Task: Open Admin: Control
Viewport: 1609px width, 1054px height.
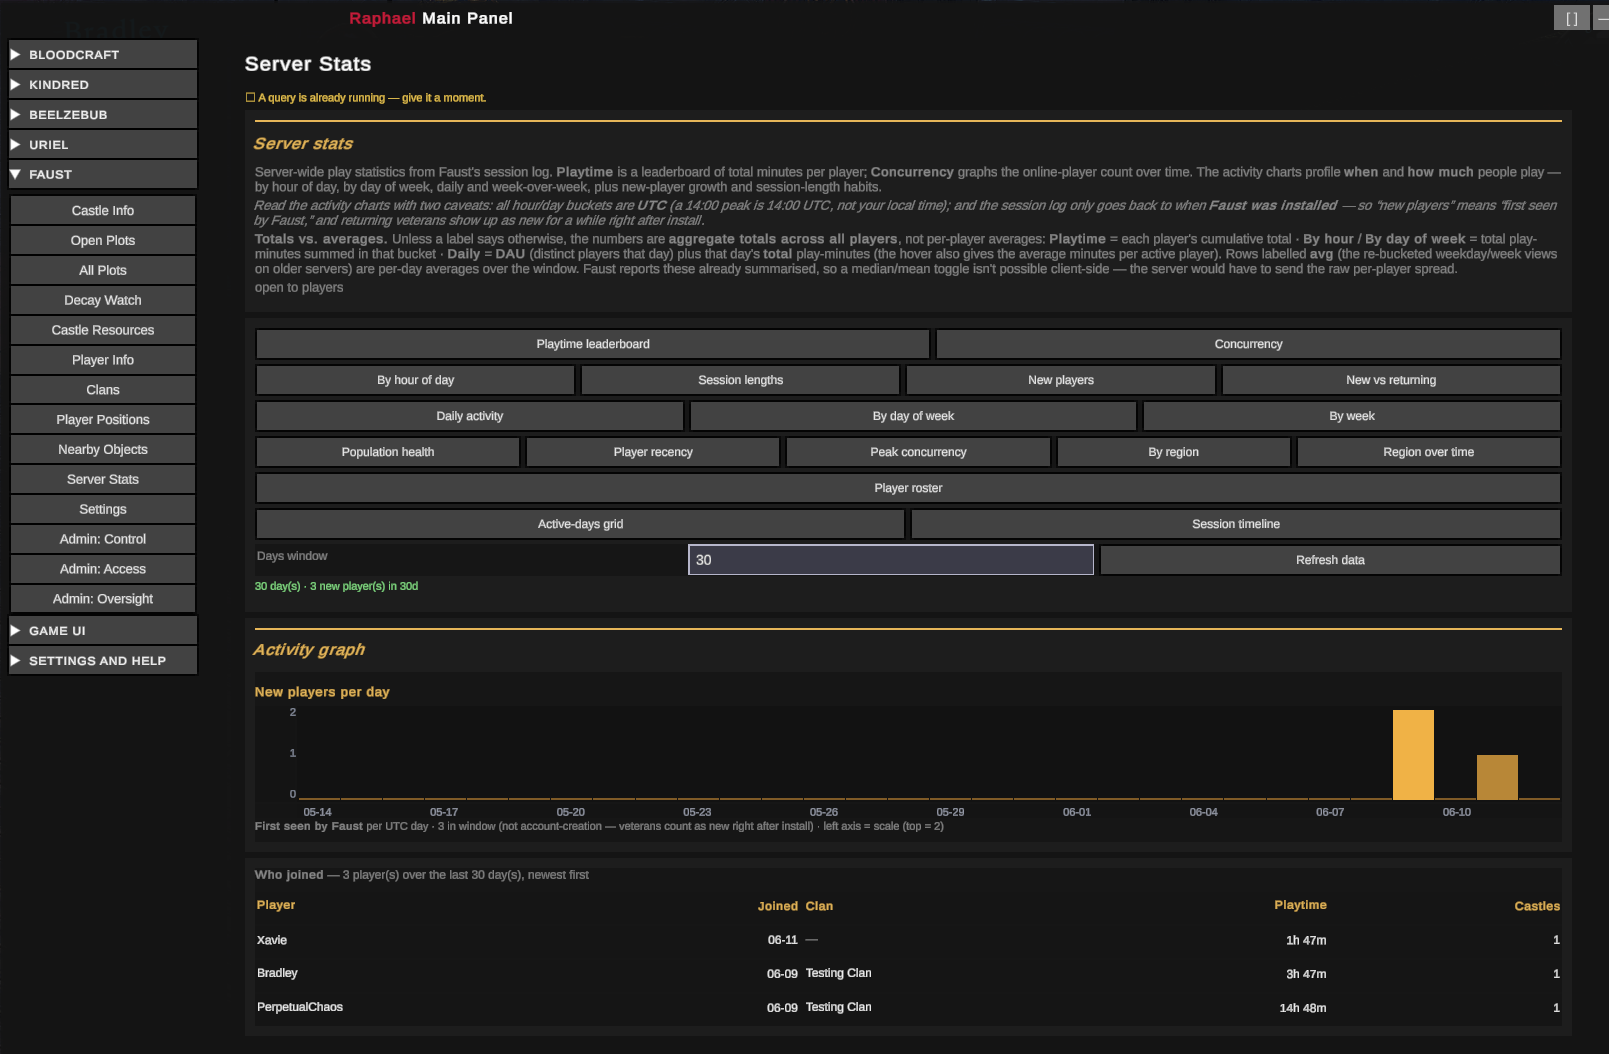Action: coord(103,539)
